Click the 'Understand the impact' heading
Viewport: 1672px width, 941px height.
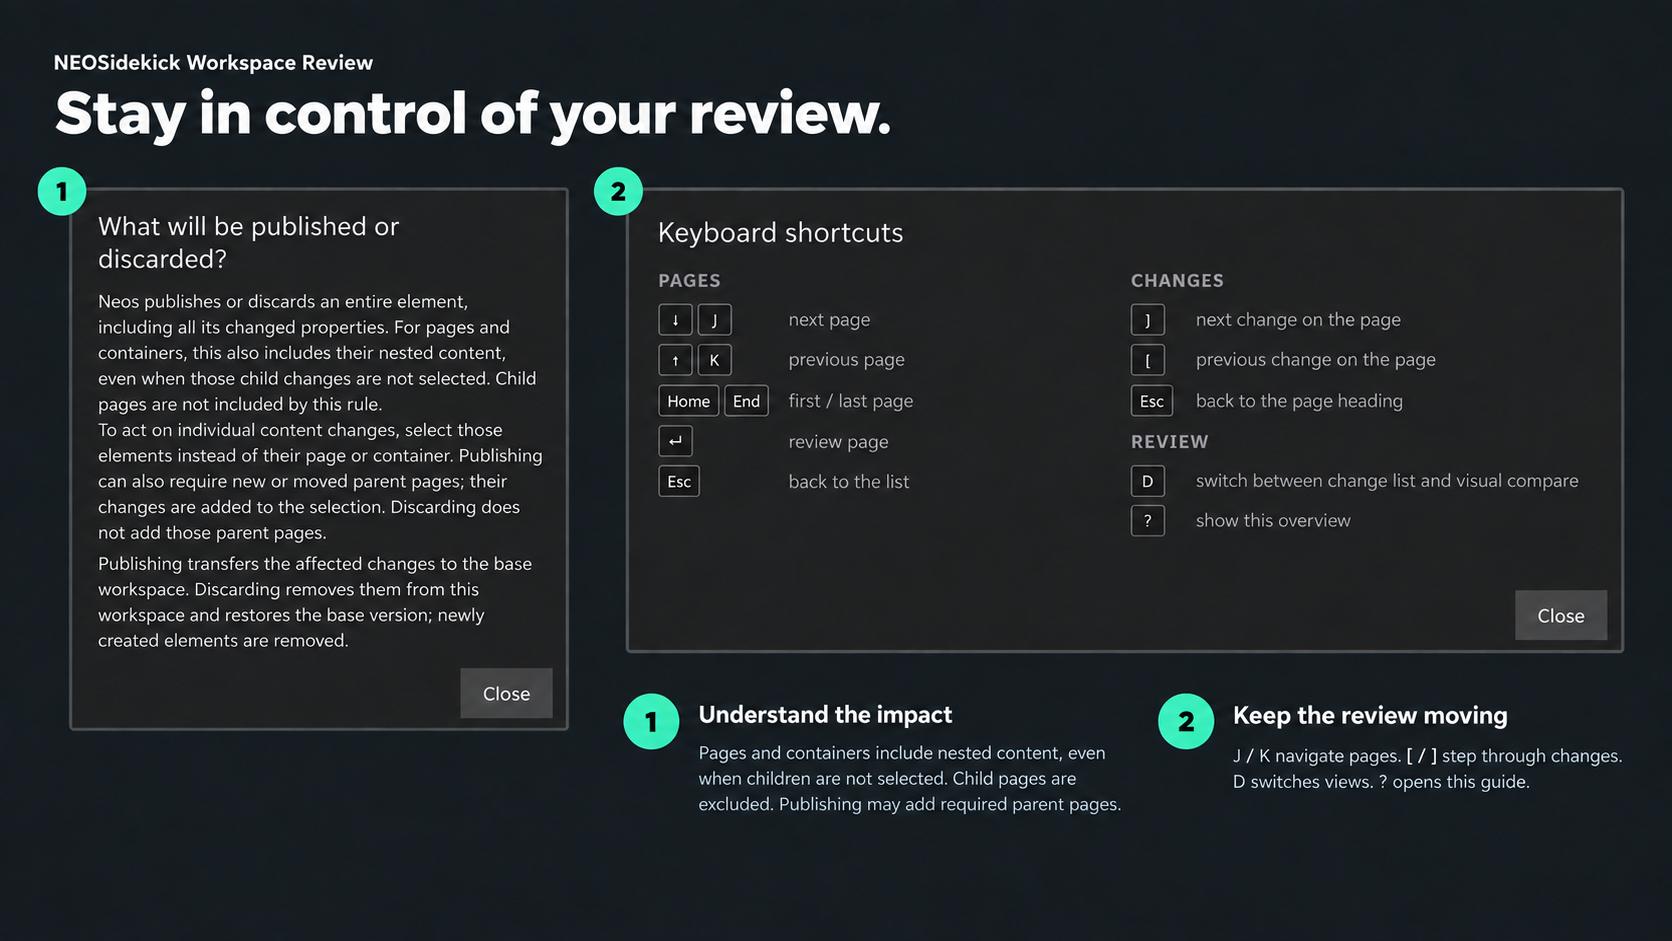tap(825, 715)
